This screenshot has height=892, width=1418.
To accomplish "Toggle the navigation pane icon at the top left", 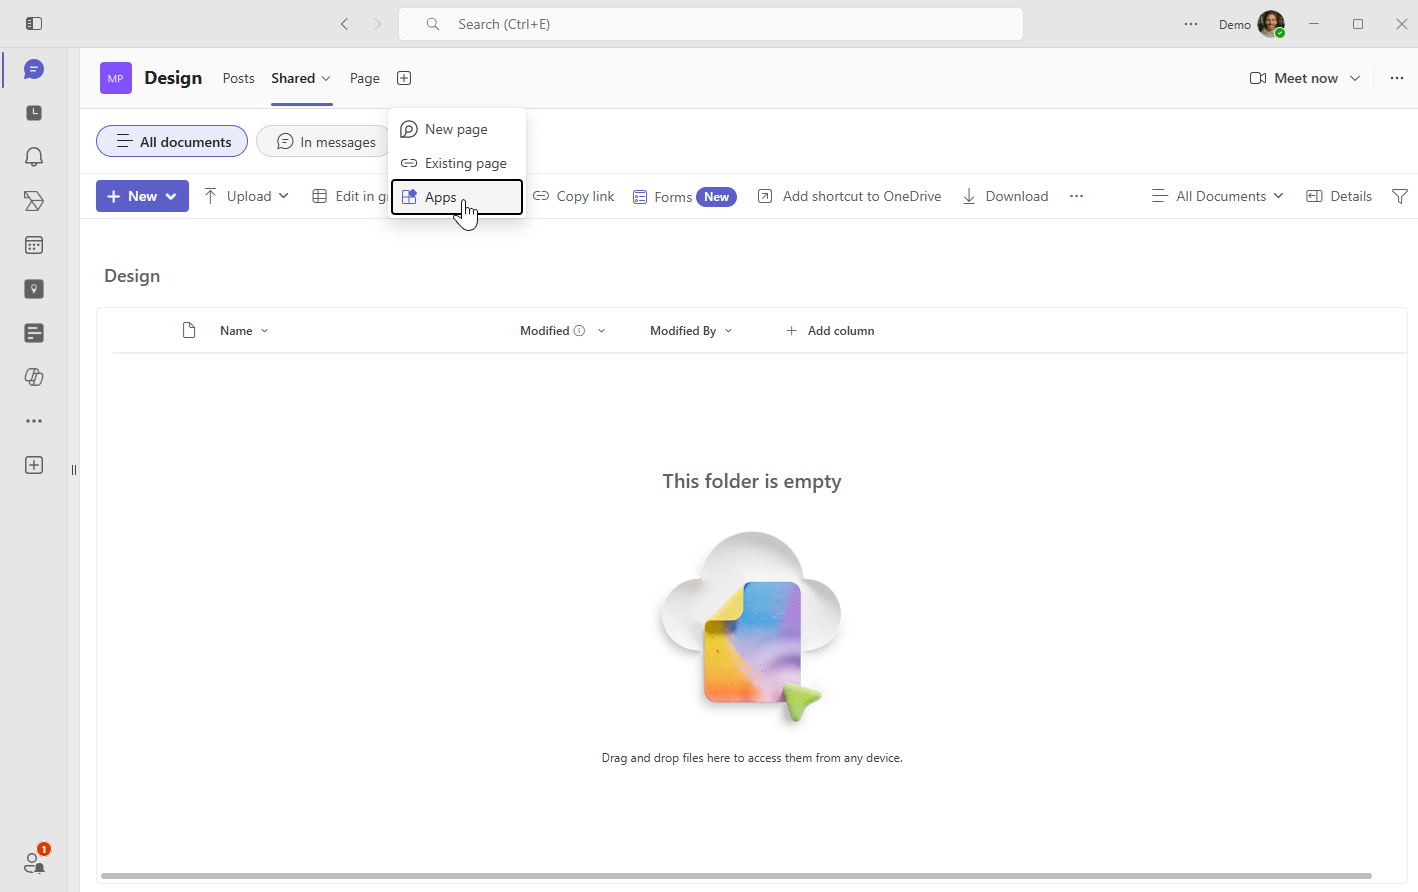I will tap(34, 23).
